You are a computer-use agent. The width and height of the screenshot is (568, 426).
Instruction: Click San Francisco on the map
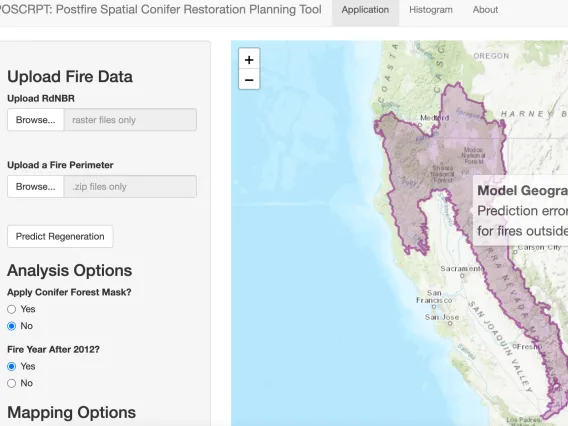[434, 297]
